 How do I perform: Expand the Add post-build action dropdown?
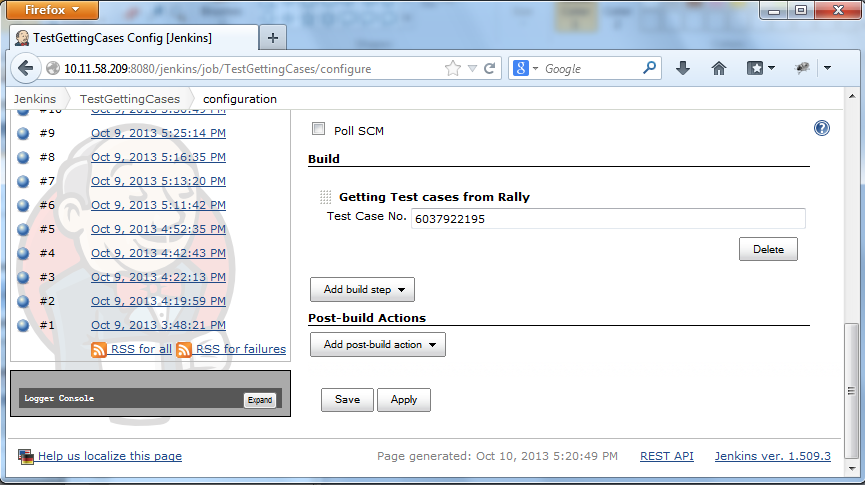[377, 345]
